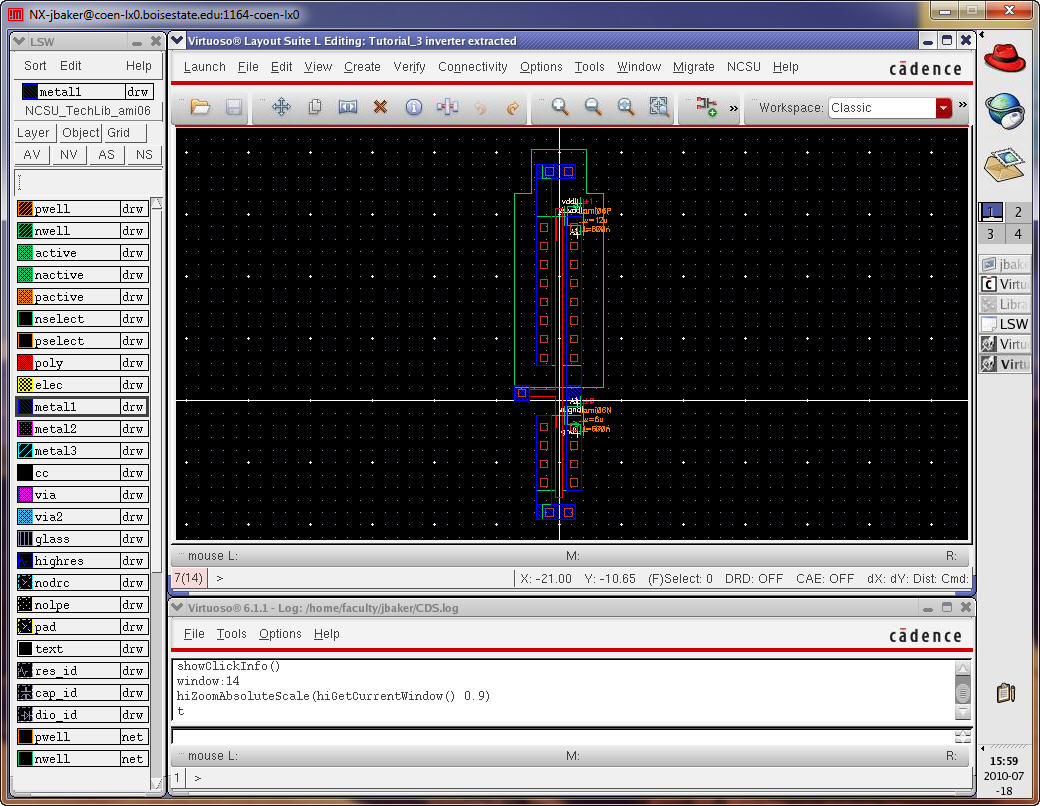Toggle None Visible with NV button
Viewport: 1040px width, 806px height.
pos(69,155)
